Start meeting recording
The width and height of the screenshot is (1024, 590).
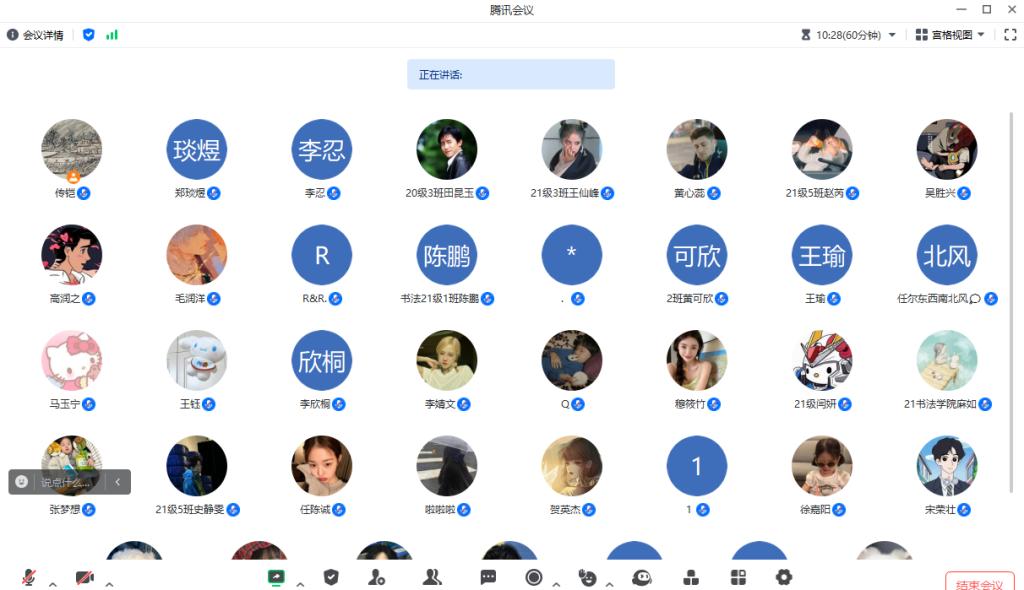[x=534, y=577]
